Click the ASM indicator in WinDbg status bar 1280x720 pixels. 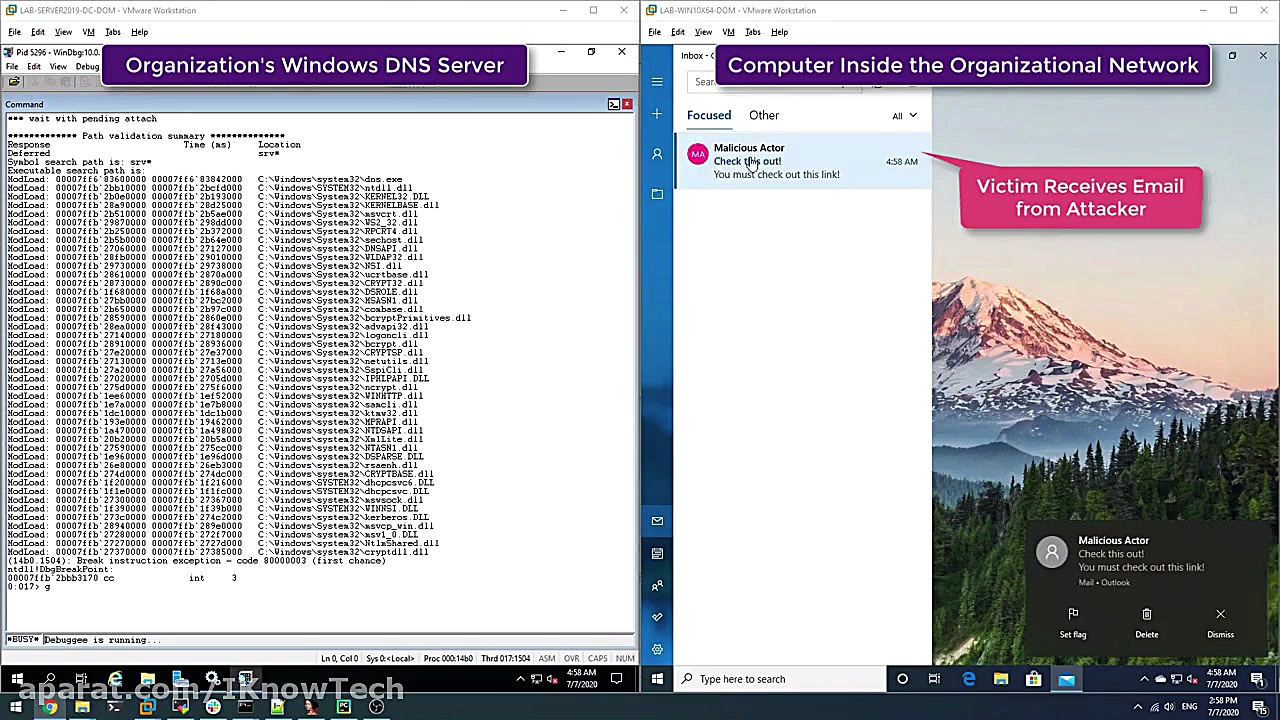(547, 658)
